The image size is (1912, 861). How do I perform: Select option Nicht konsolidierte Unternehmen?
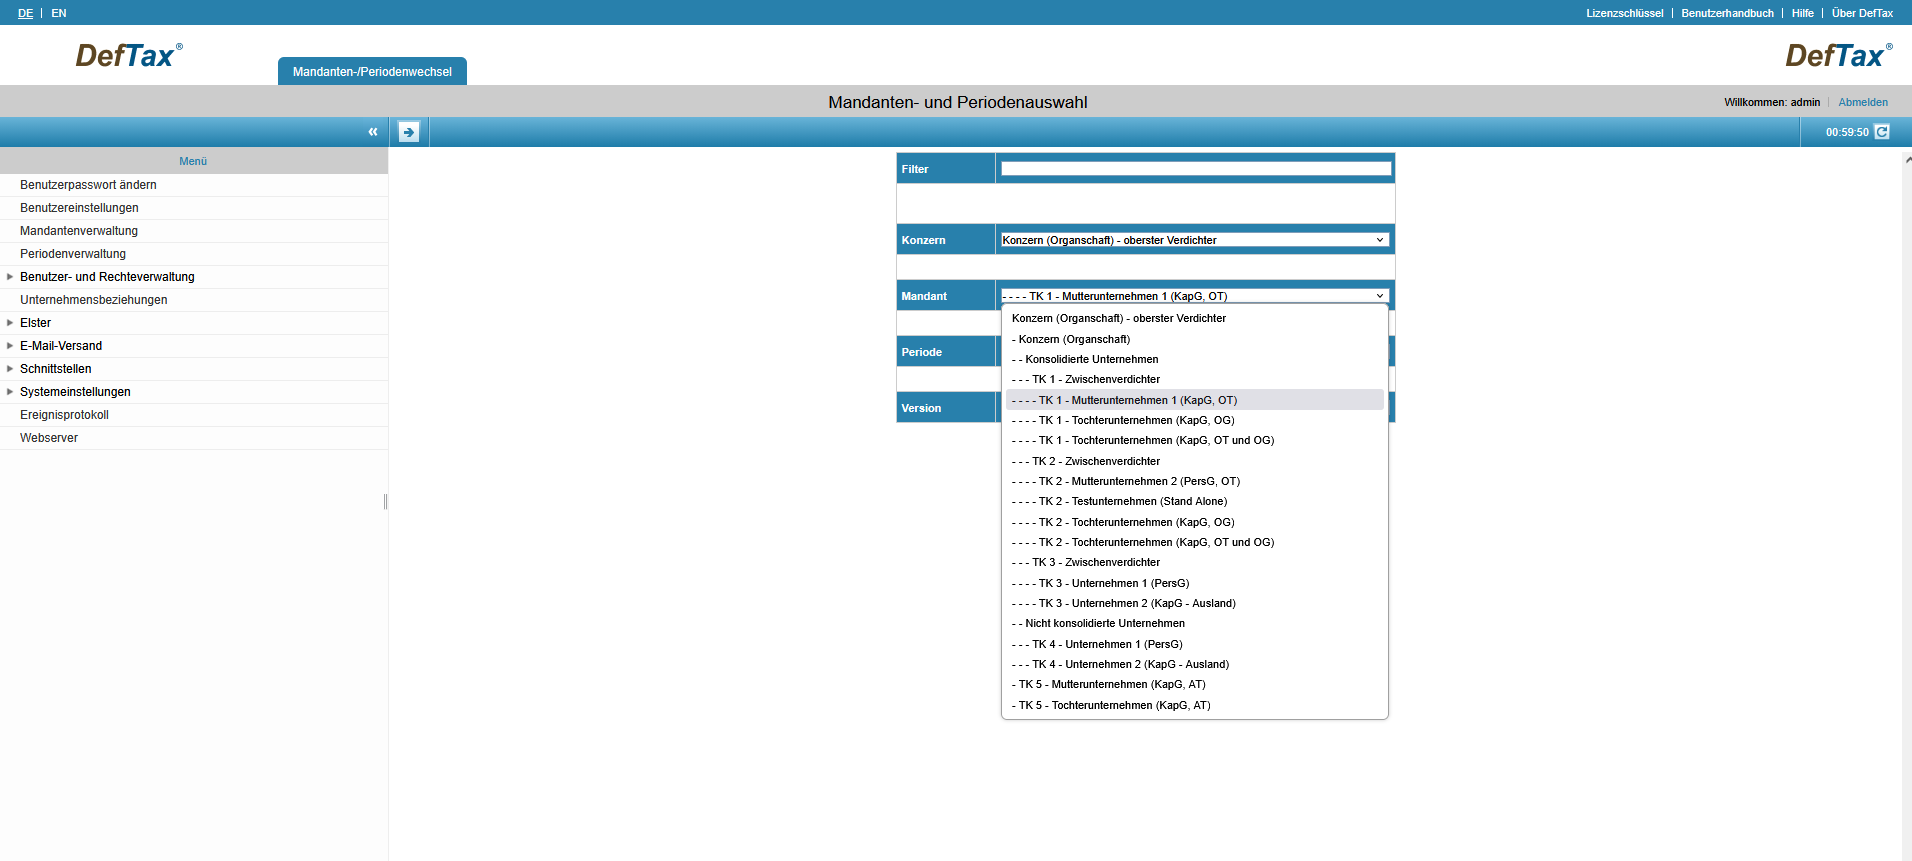pos(1195,623)
